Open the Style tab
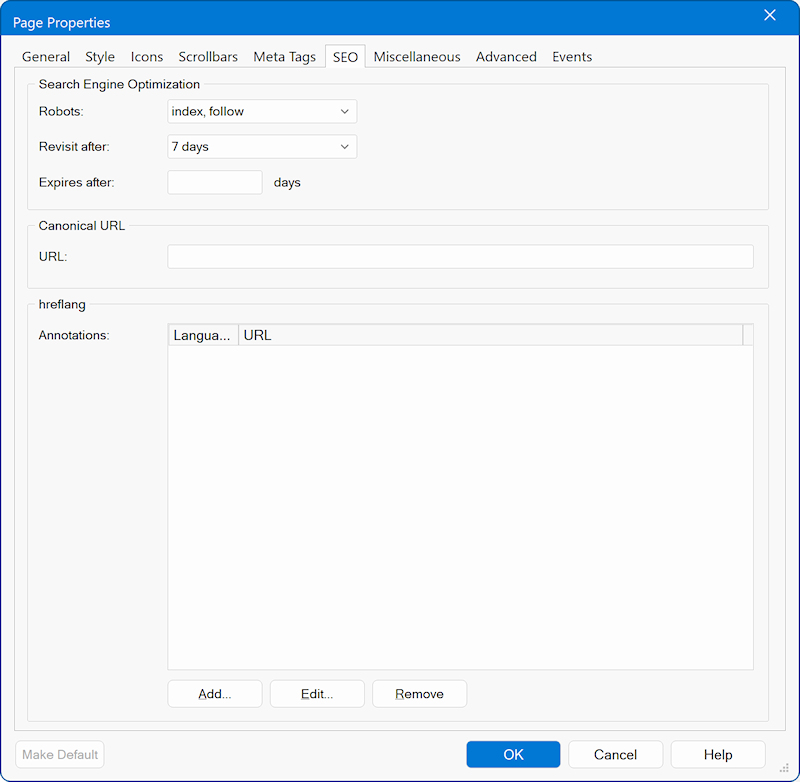 (x=100, y=57)
